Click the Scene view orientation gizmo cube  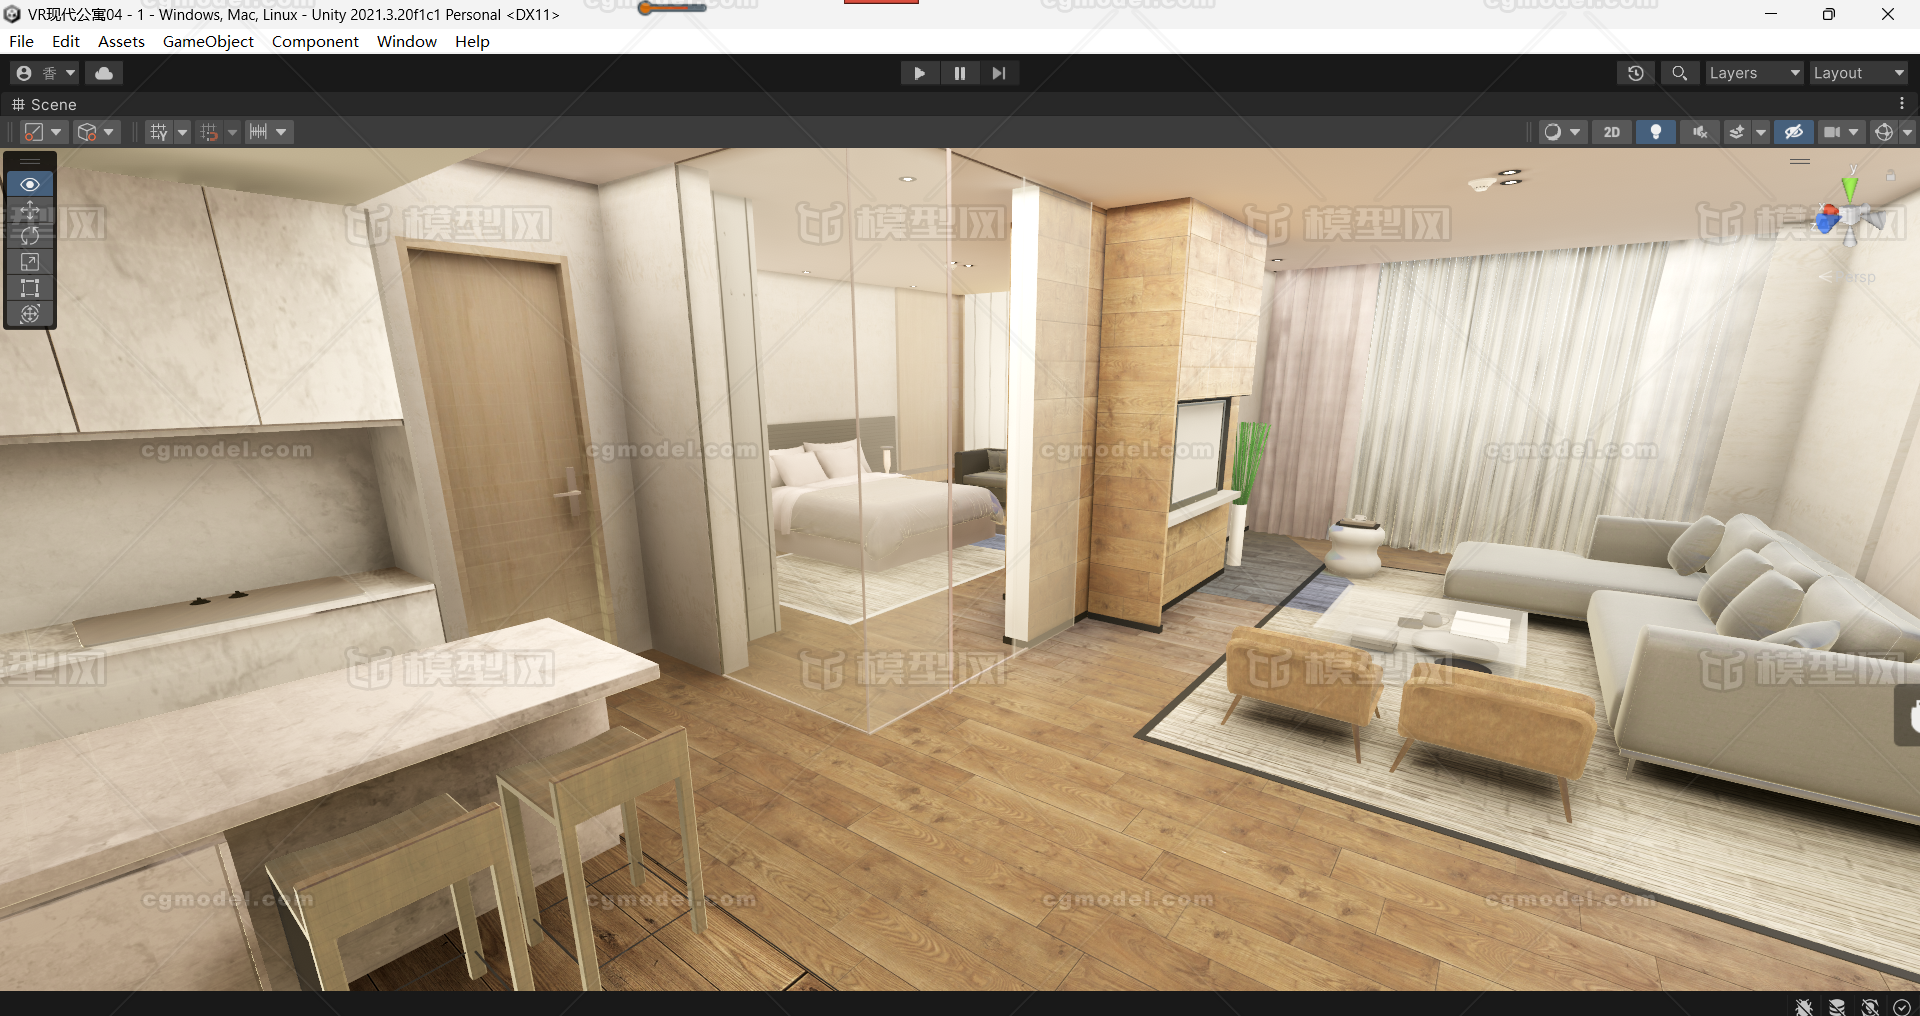[1849, 216]
